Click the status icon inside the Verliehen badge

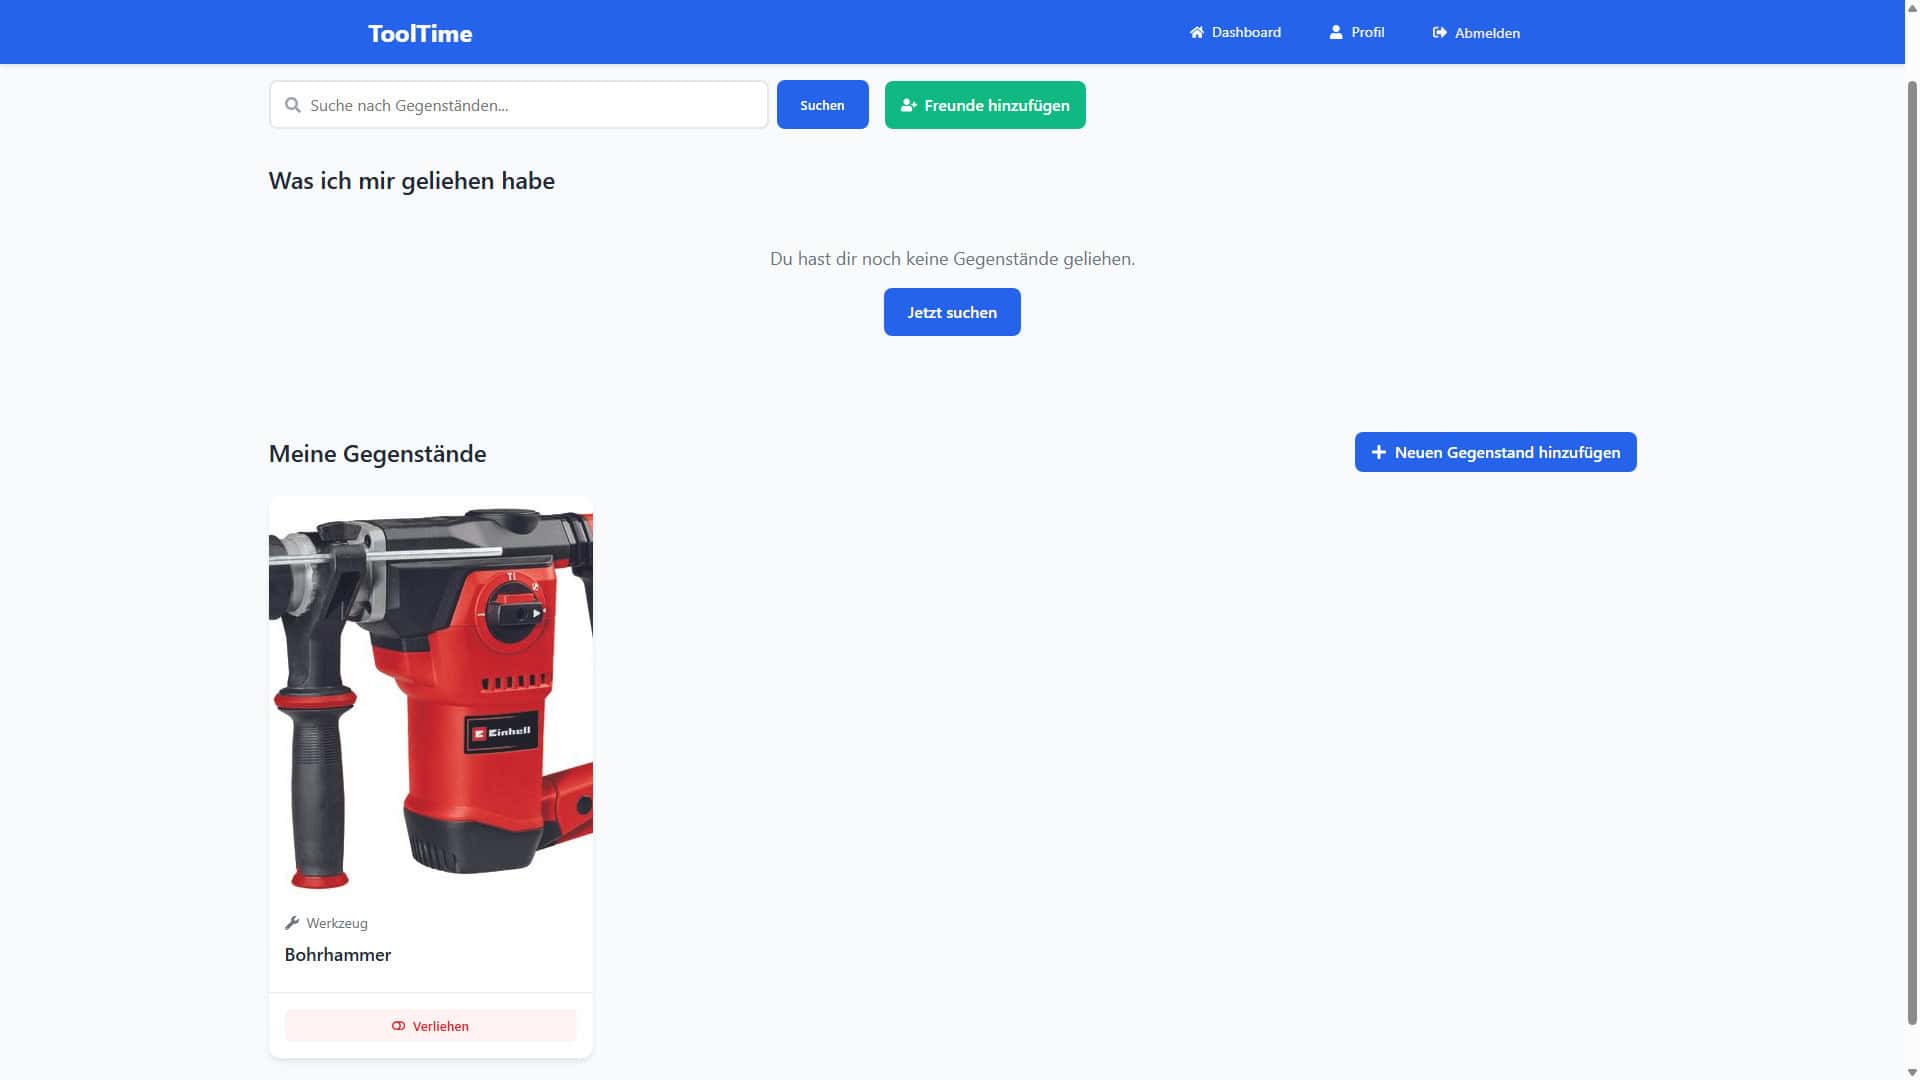pyautogui.click(x=399, y=1025)
